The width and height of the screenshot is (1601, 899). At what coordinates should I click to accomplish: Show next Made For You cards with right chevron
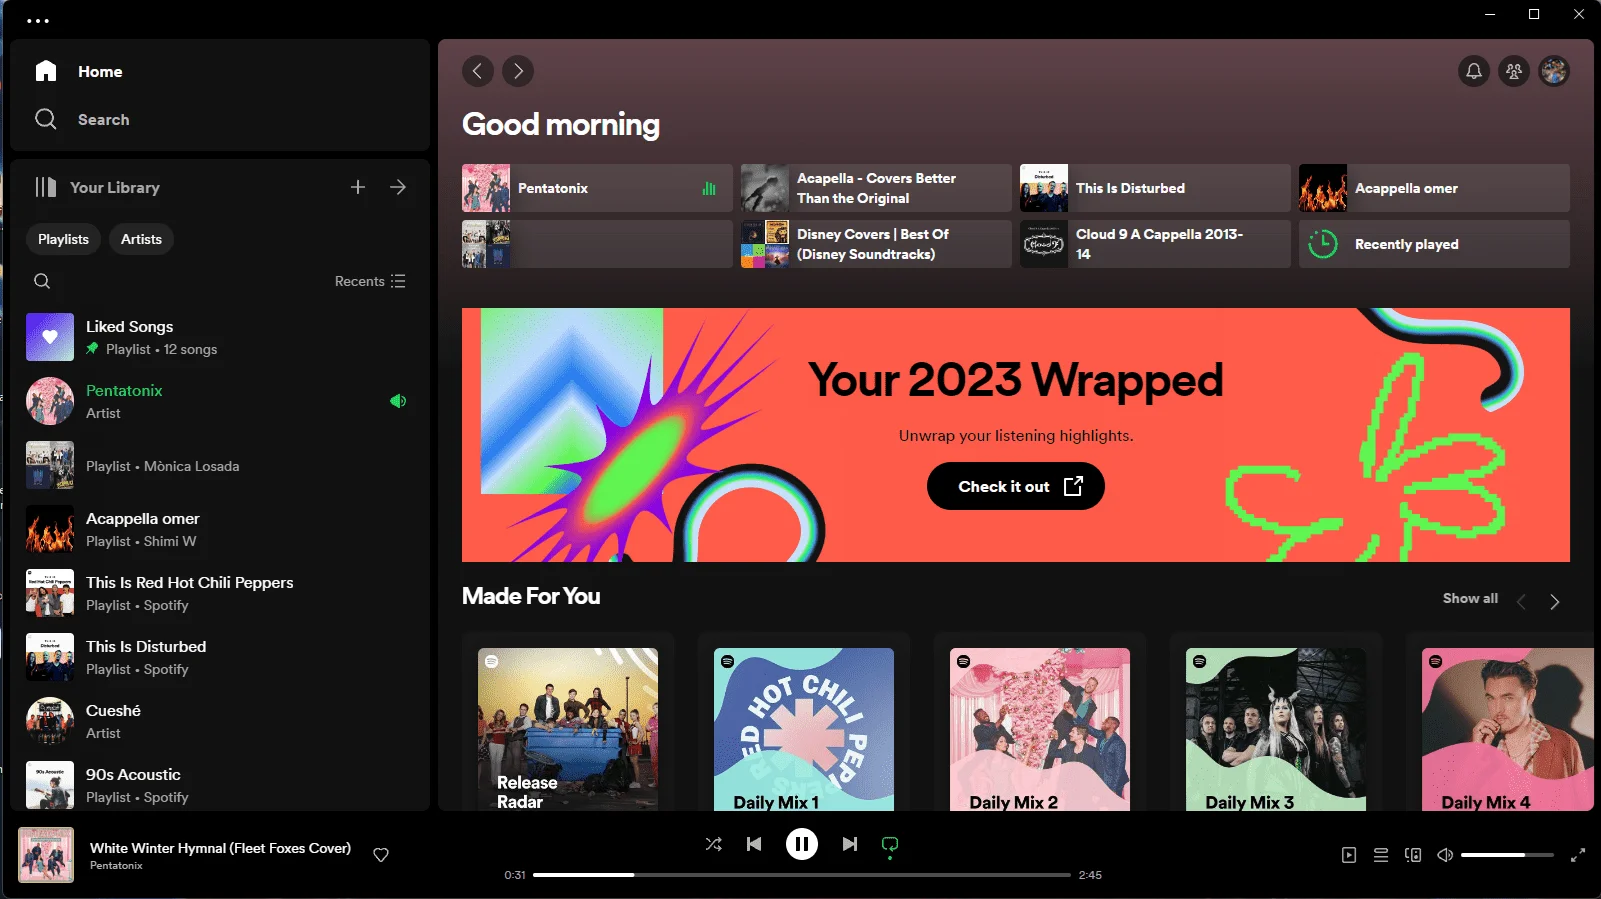1554,601
